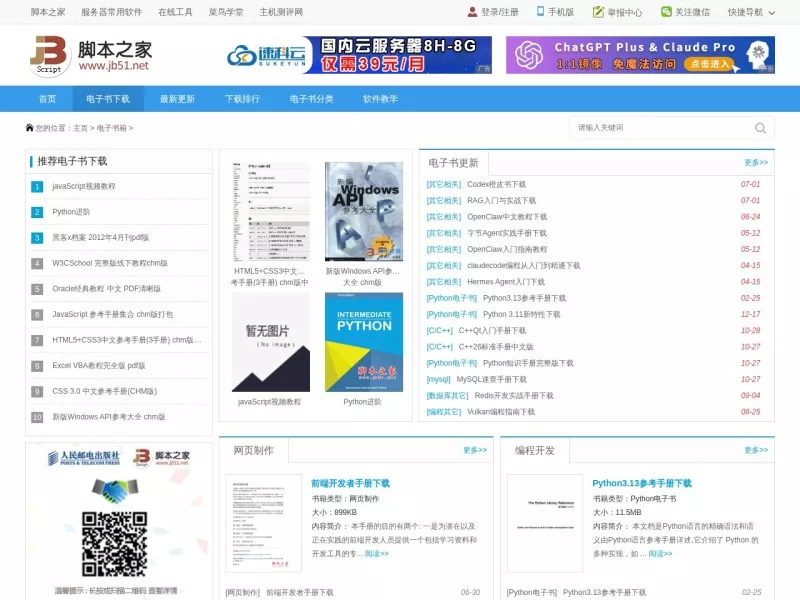
Task: Open 更多>> in 网页制作 panel
Action: 474,450
